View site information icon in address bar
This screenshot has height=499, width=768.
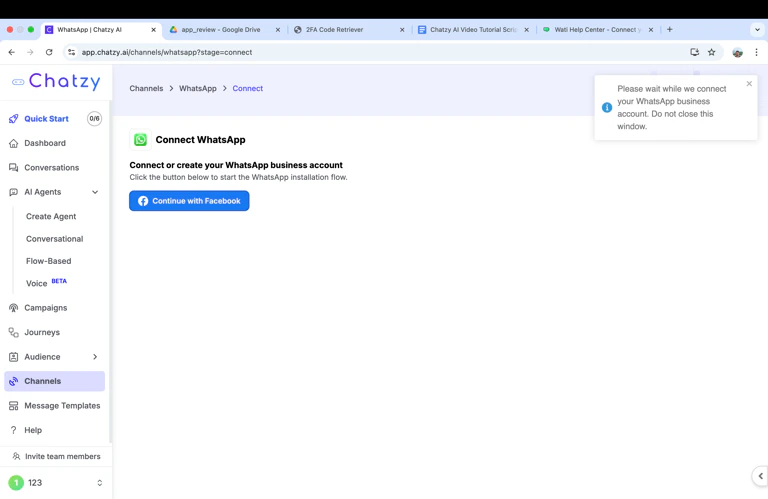tap(72, 52)
